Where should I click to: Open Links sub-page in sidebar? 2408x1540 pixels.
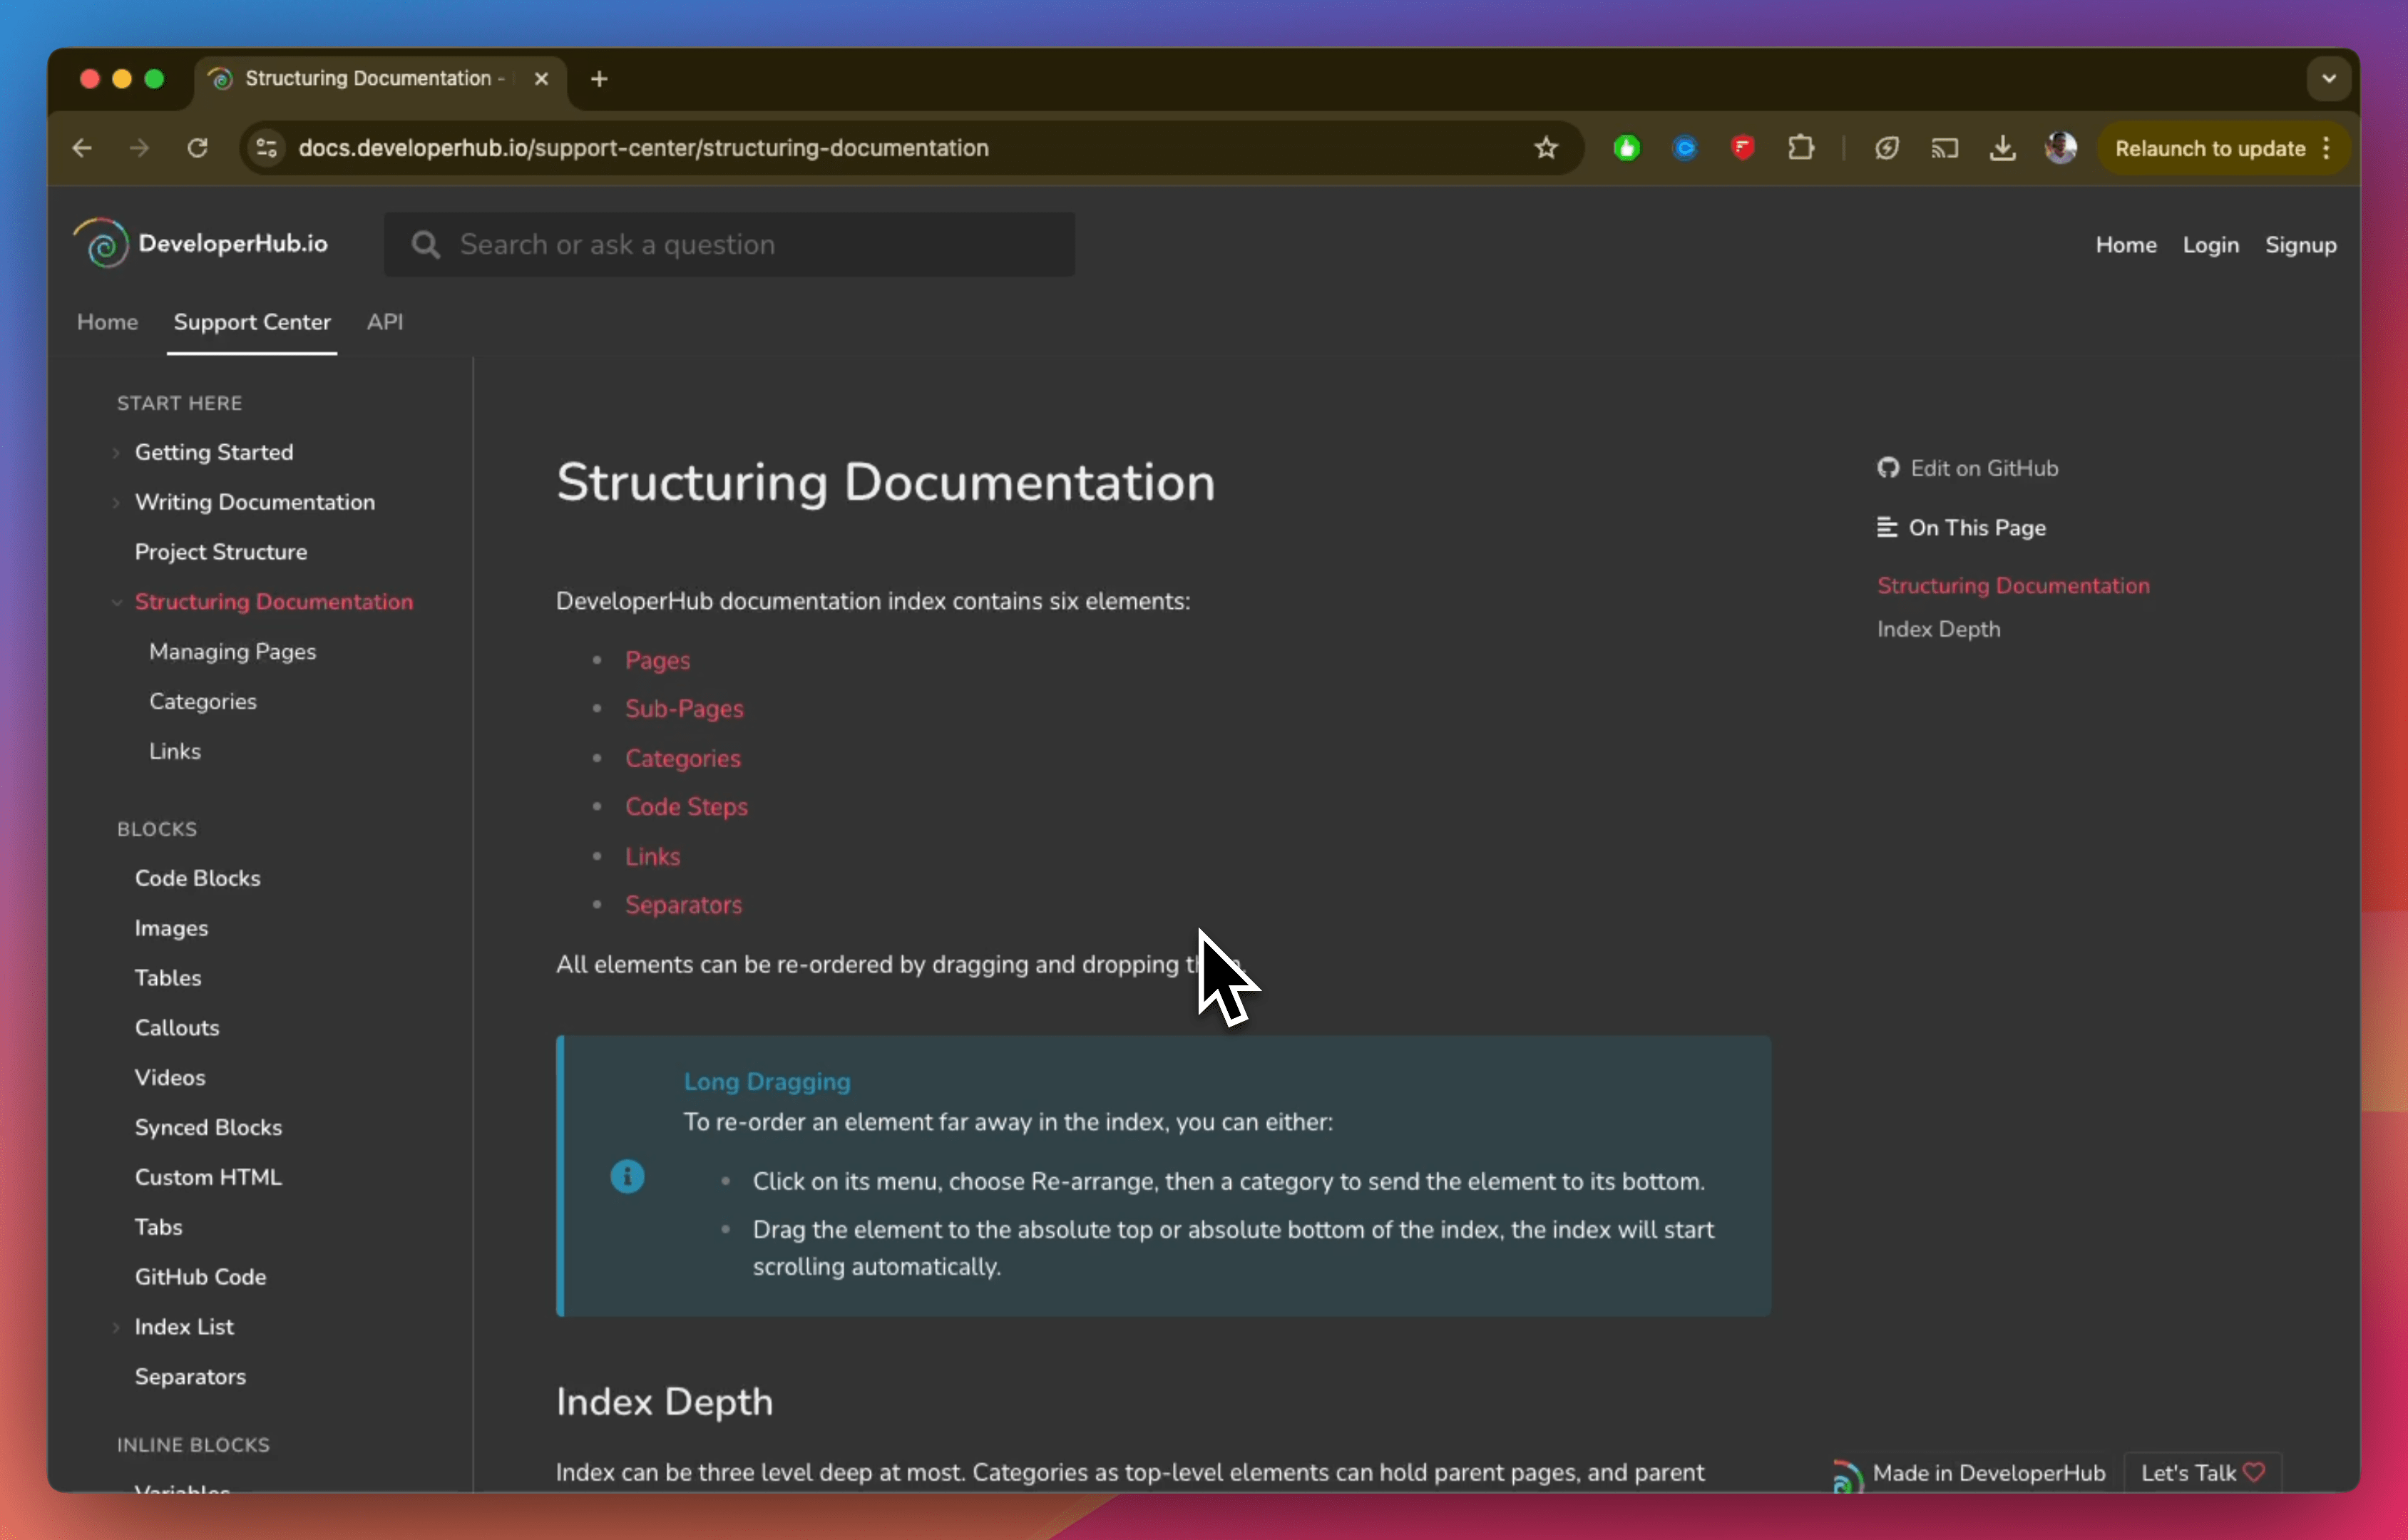[175, 751]
